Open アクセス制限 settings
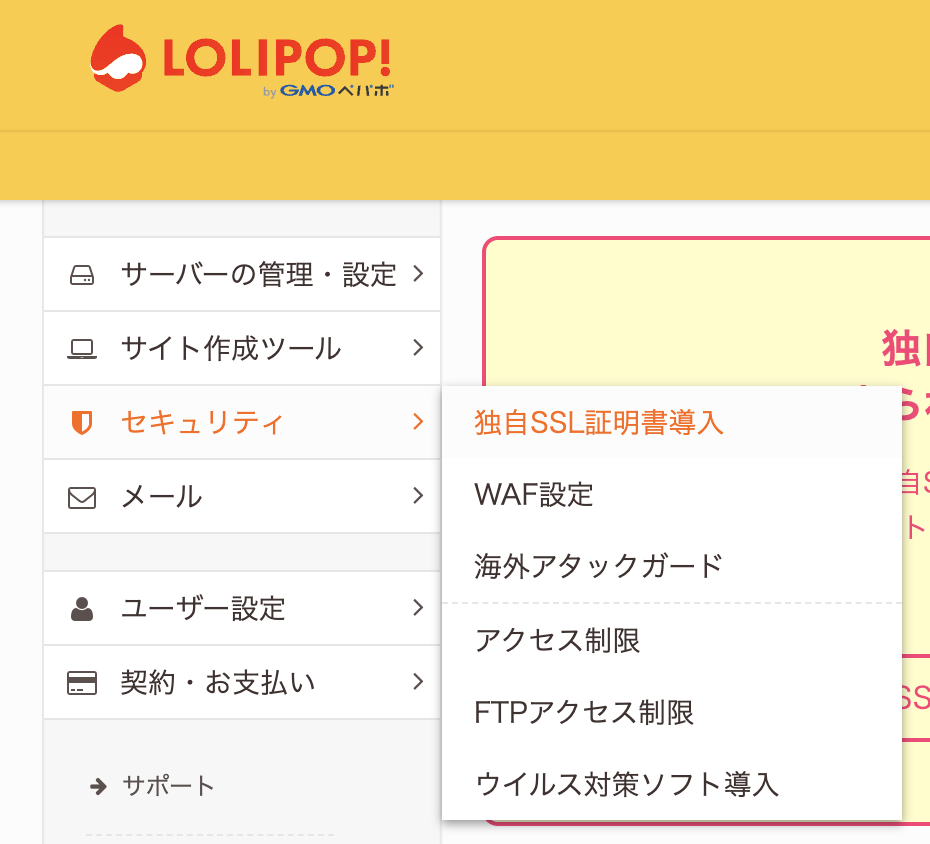 click(x=558, y=640)
